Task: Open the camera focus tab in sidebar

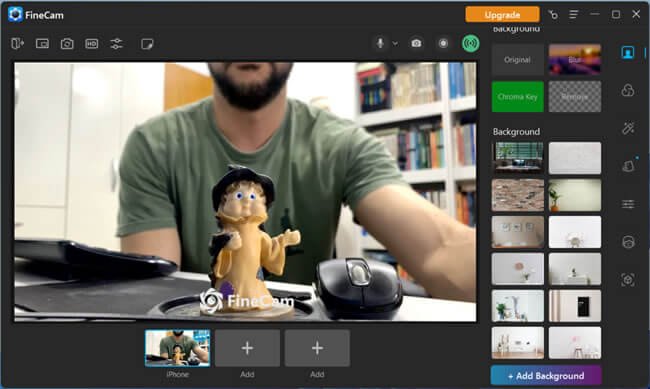Action: point(628,280)
